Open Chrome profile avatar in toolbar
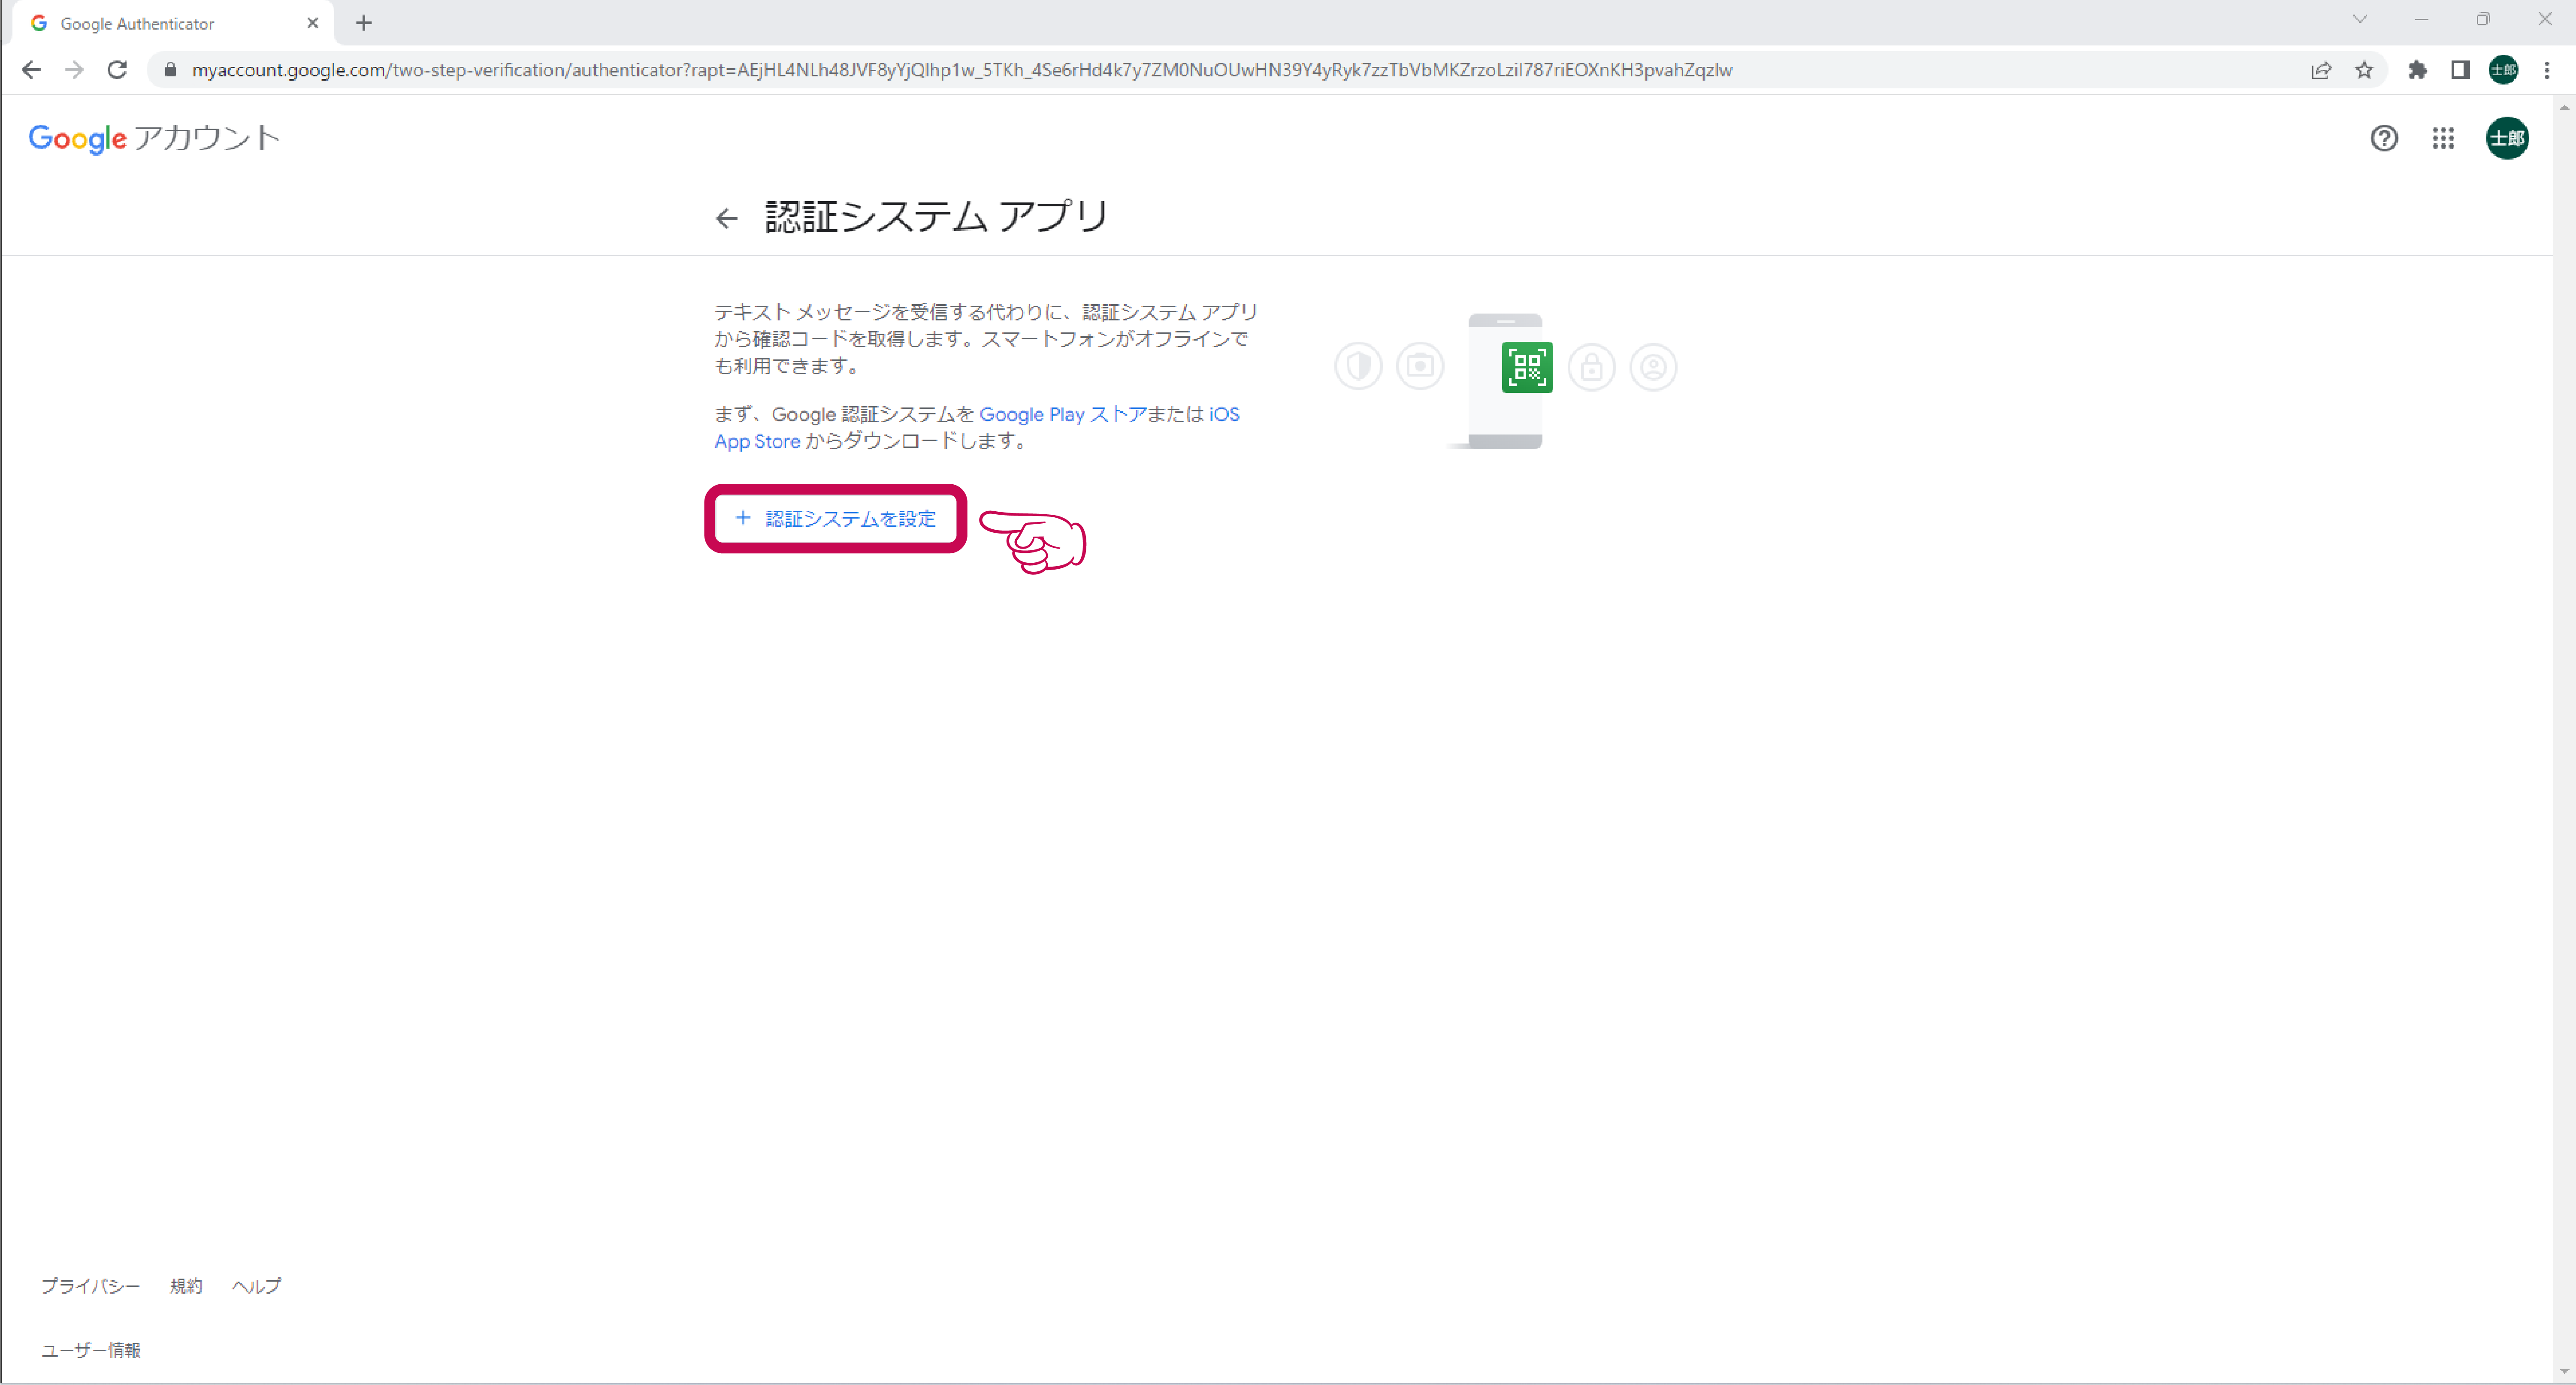 pos(2503,70)
